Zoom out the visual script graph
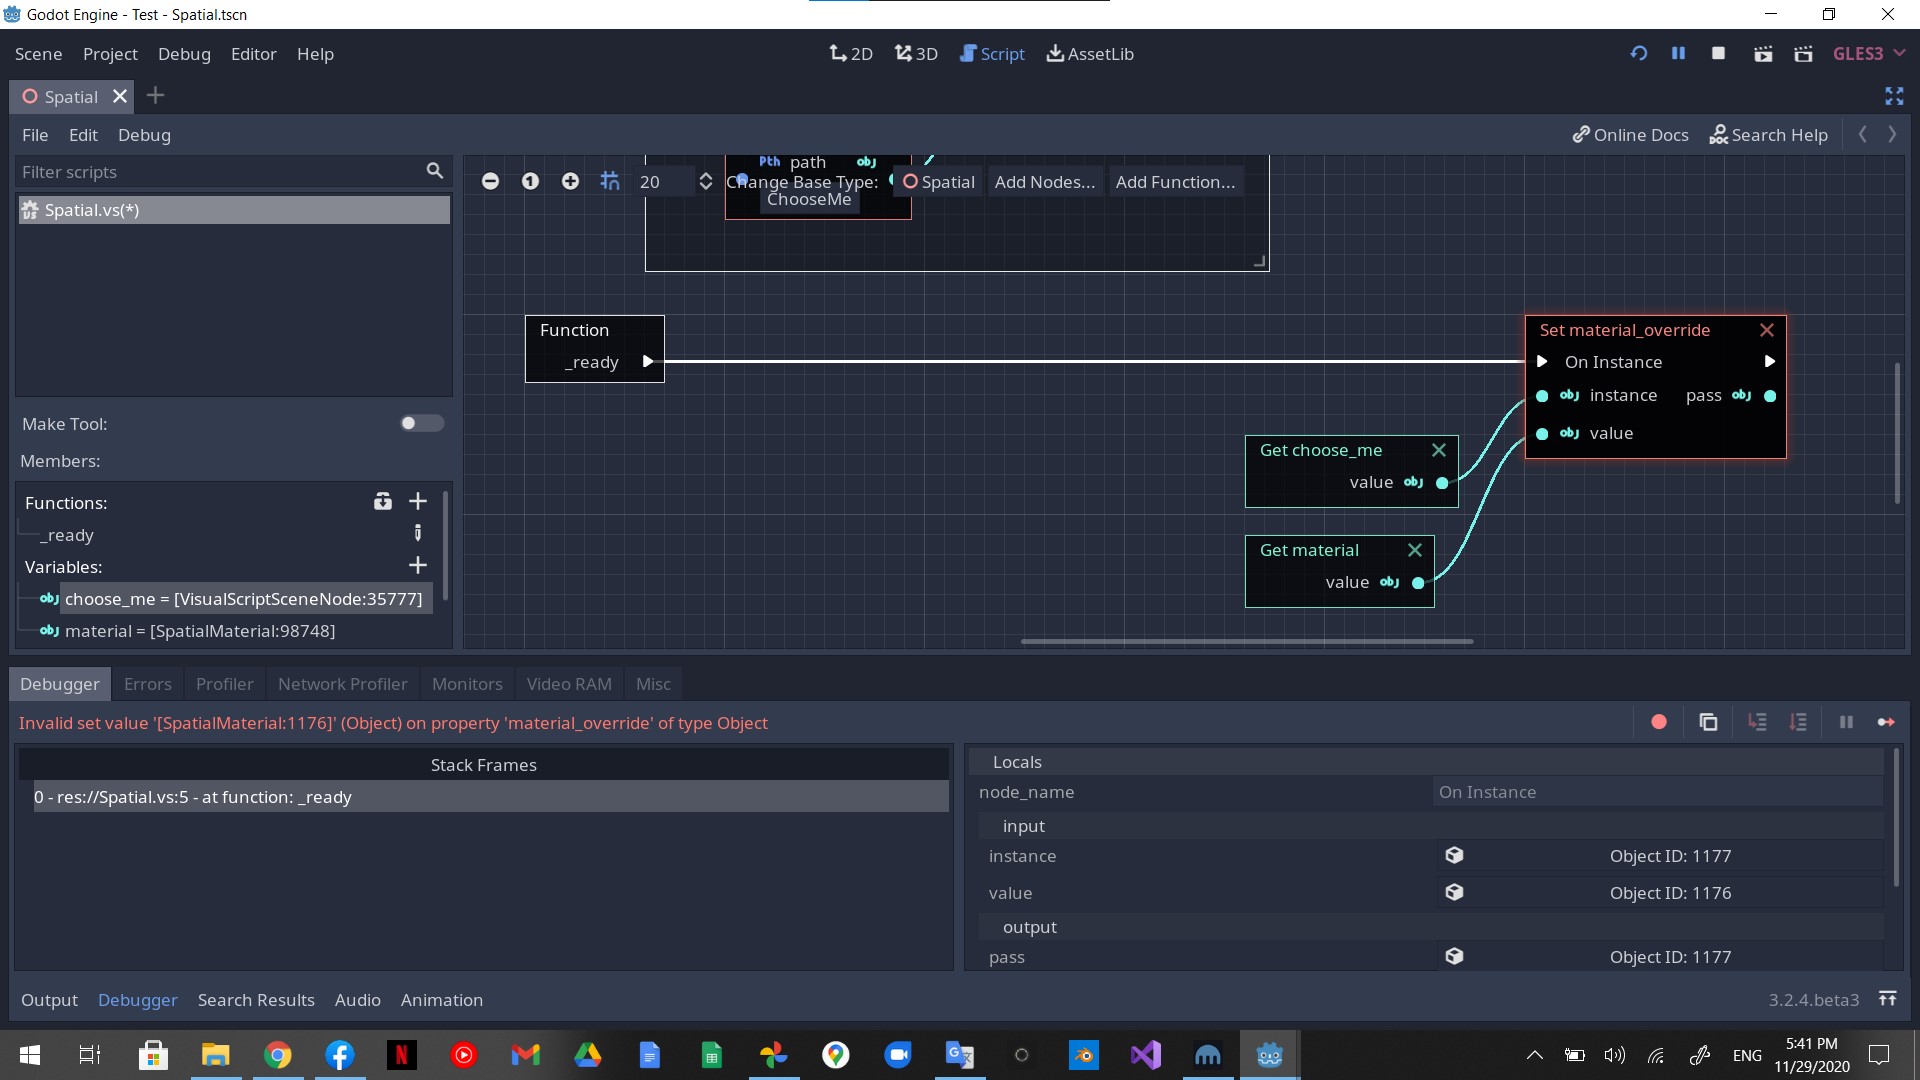 point(490,181)
